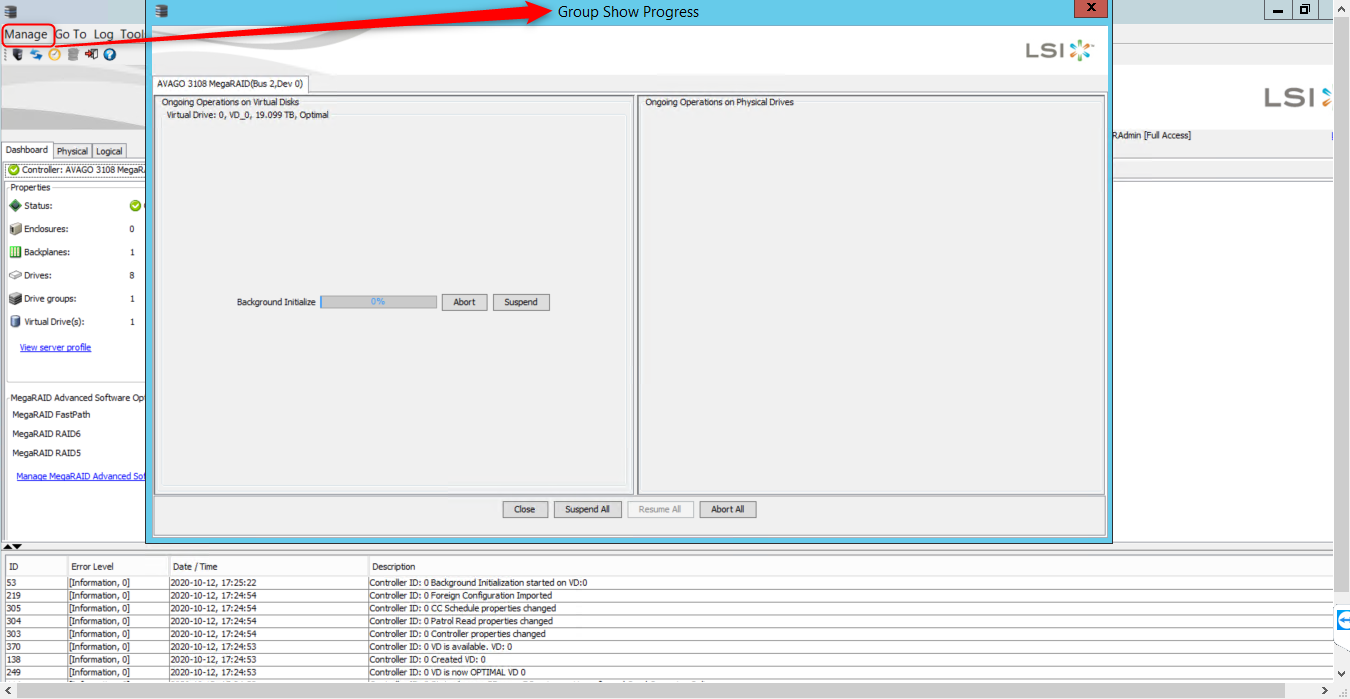The height and width of the screenshot is (699, 1350).
Task: Click the horizontal scrollbar at bottom
Action: [650, 691]
